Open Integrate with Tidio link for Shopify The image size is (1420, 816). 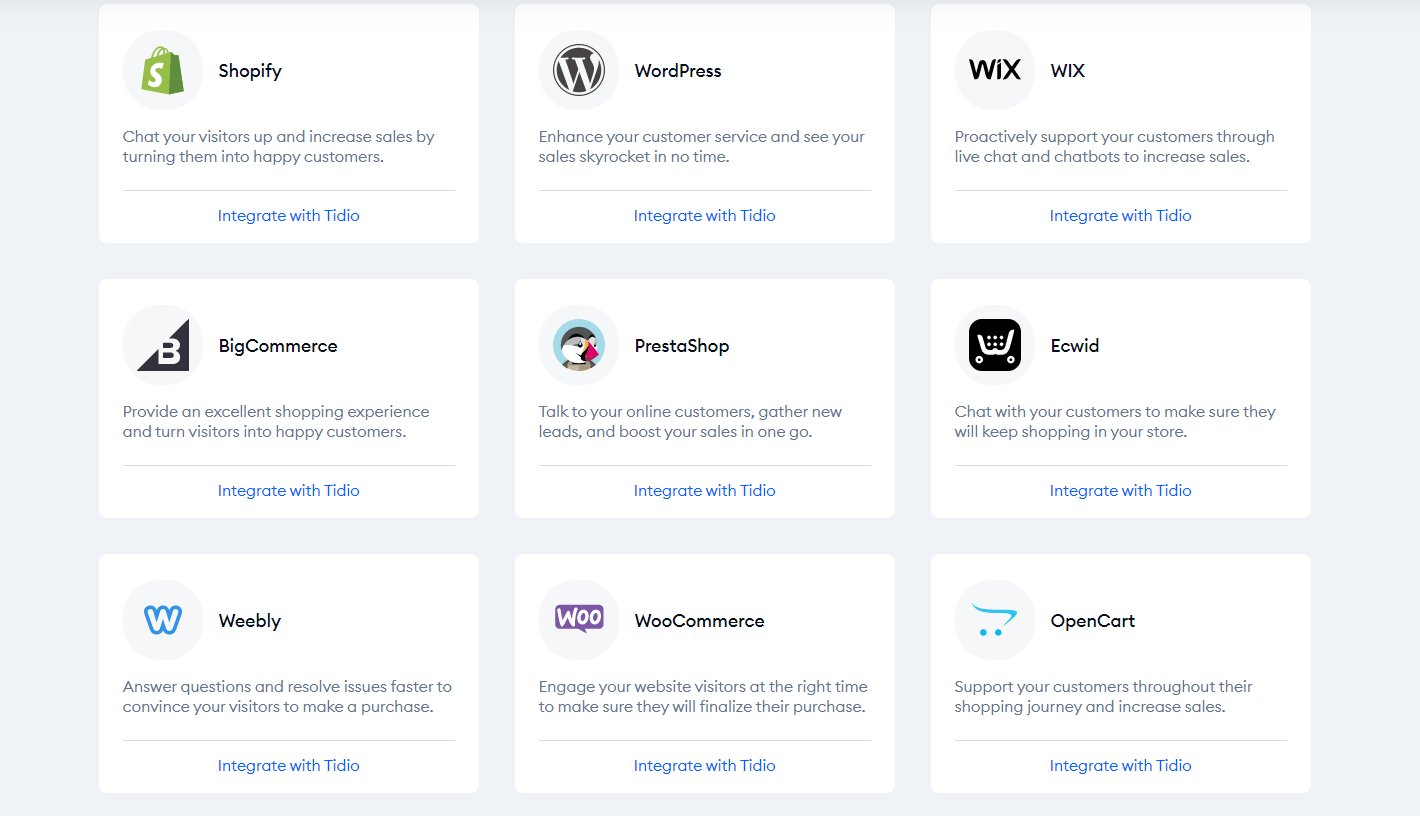tap(289, 215)
